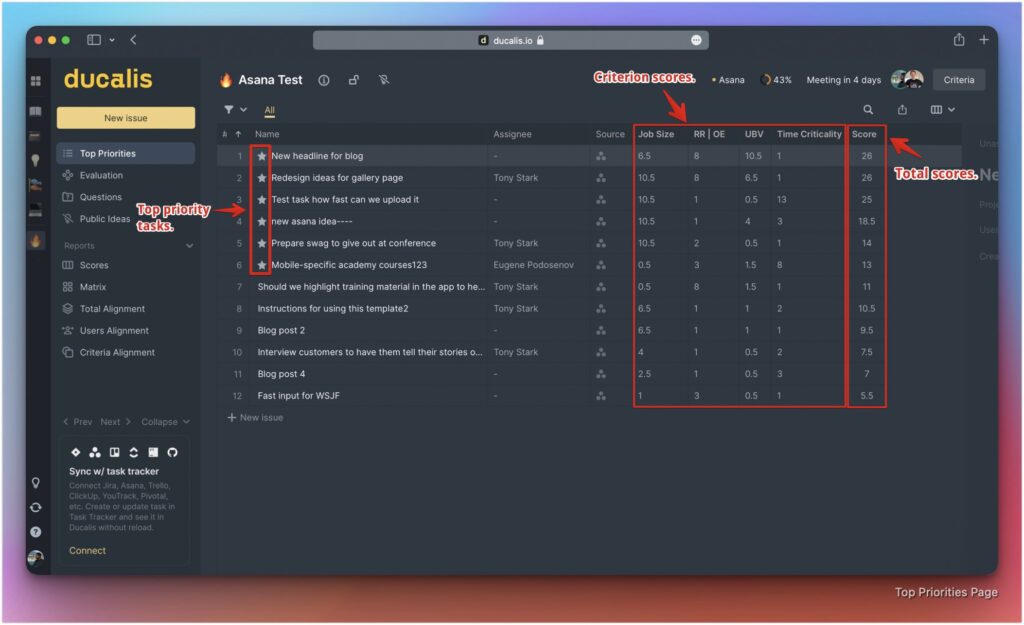Open Users Alignment report

(114, 330)
